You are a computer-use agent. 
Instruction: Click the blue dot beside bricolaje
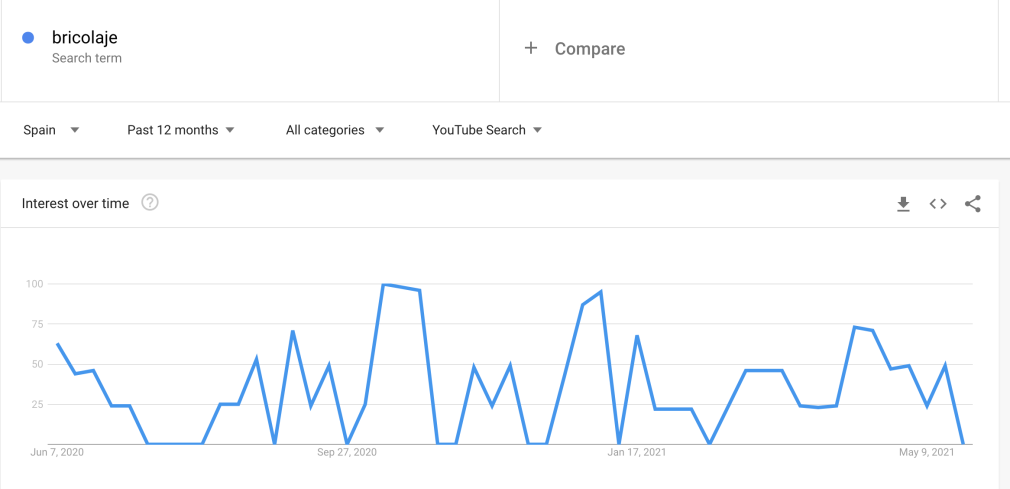28,38
